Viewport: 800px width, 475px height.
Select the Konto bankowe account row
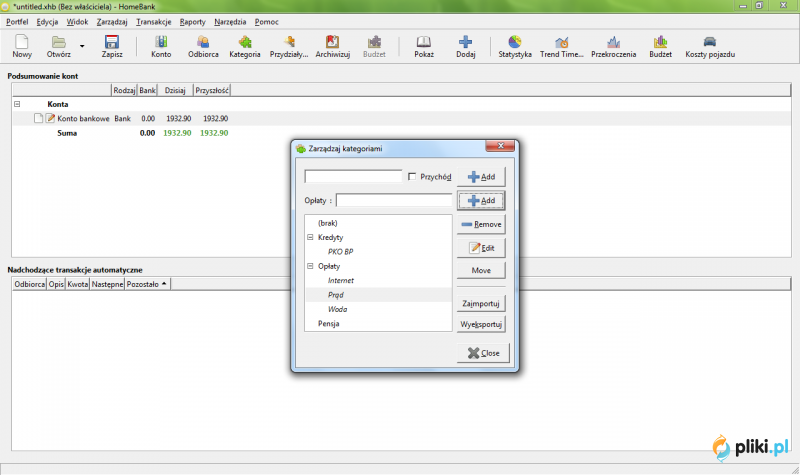click(x=402, y=118)
